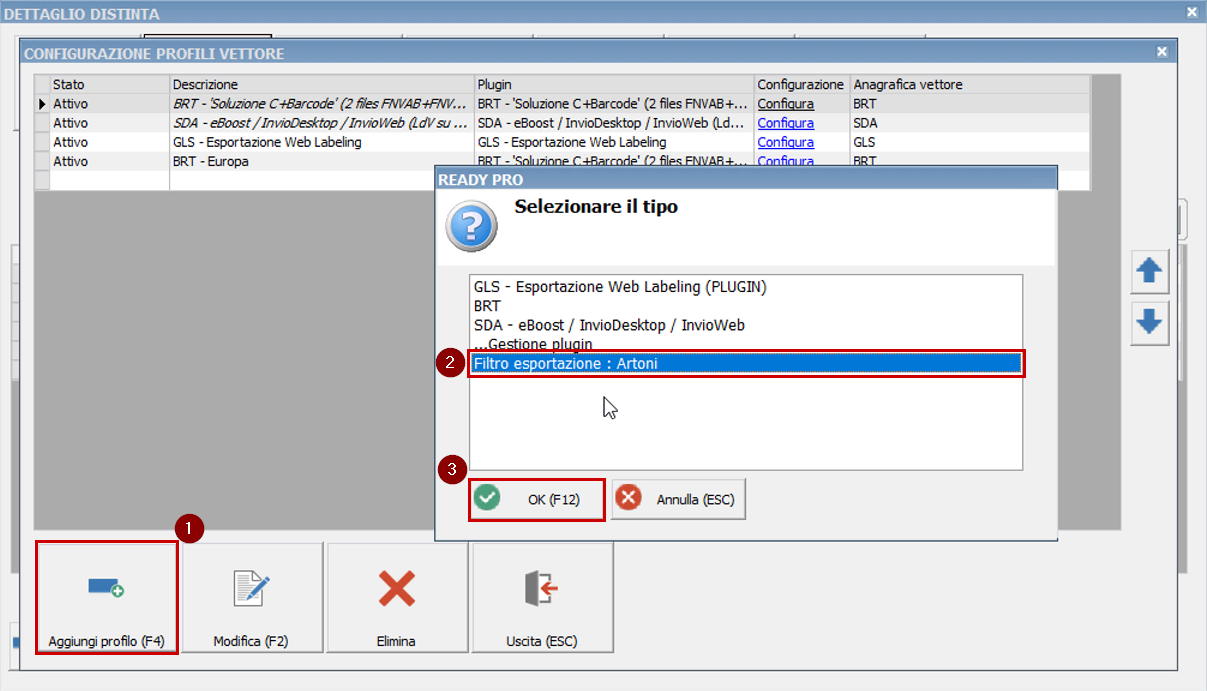Screen dimensions: 1207x691
Task: Cancel with the Annulla (ESC) button
Action: [678, 499]
